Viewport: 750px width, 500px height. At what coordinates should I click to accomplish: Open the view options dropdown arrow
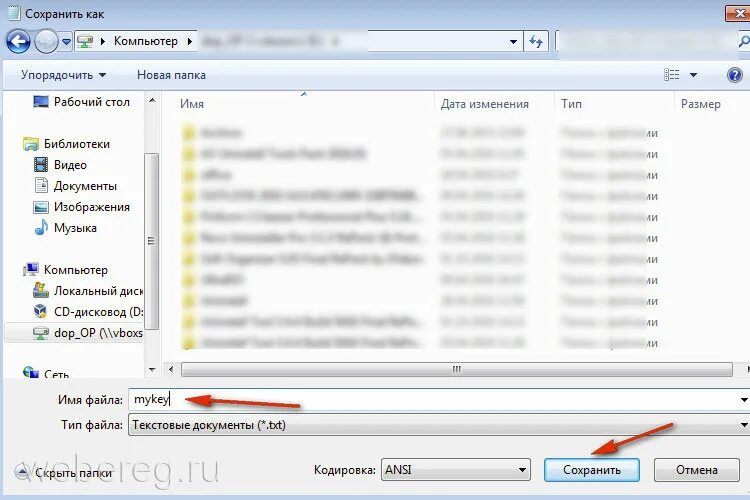pos(693,75)
